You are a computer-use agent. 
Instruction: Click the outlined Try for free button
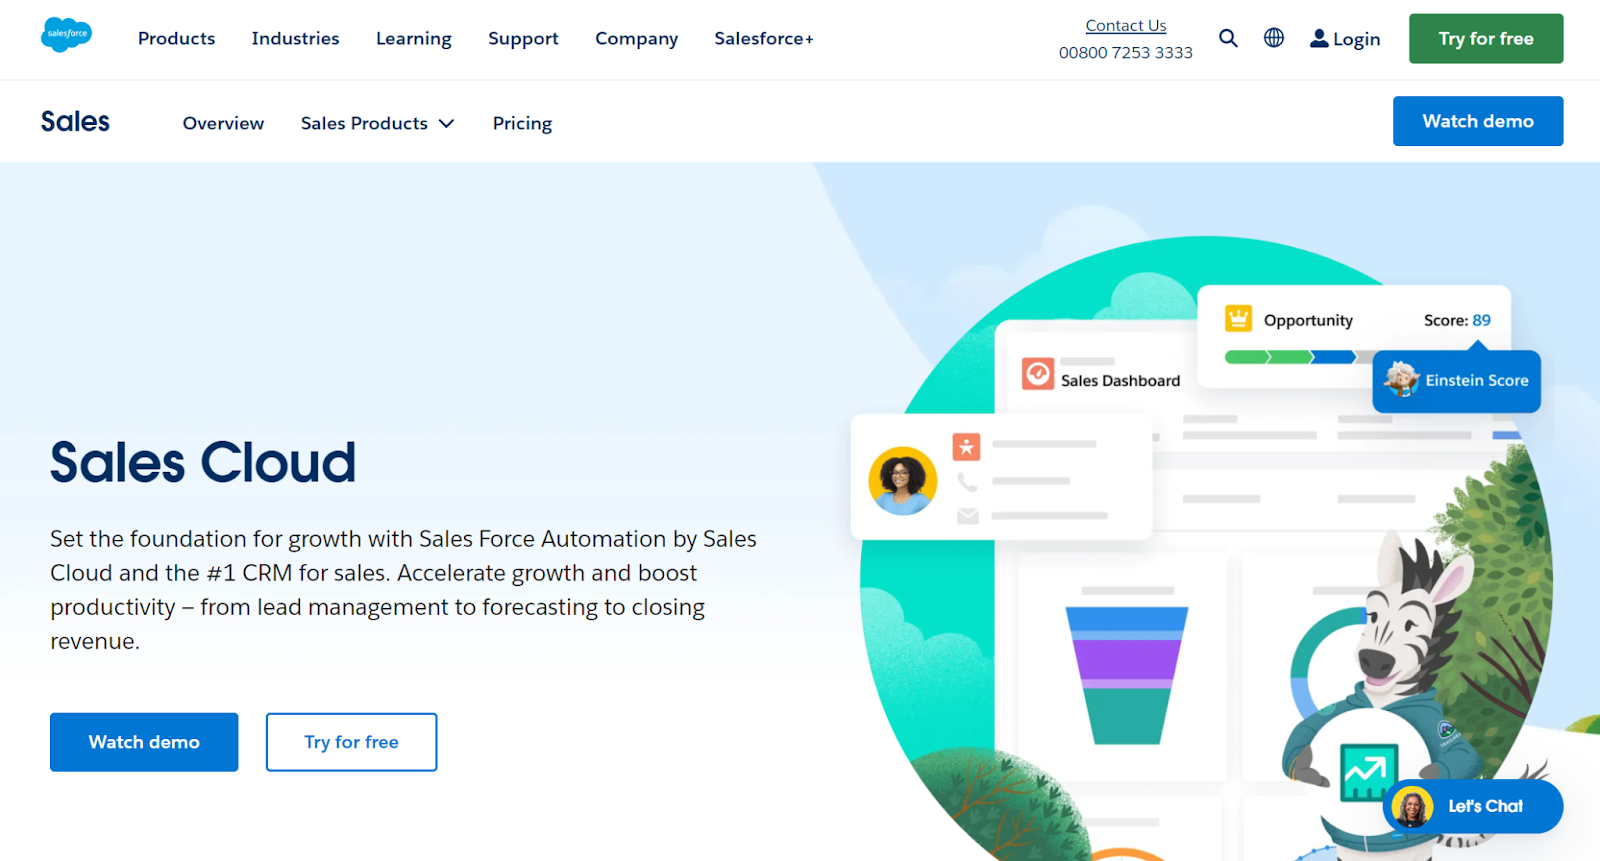click(x=351, y=742)
